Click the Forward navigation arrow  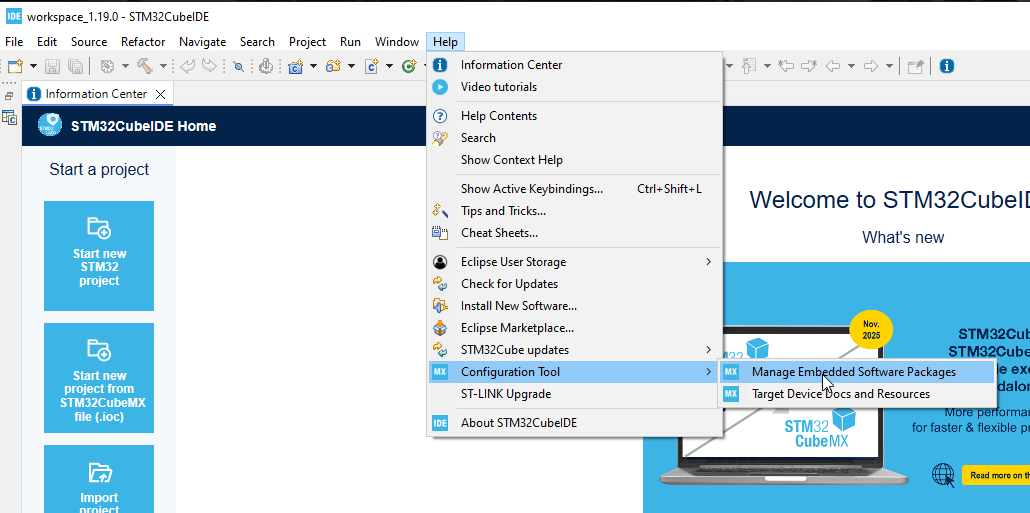(871, 66)
